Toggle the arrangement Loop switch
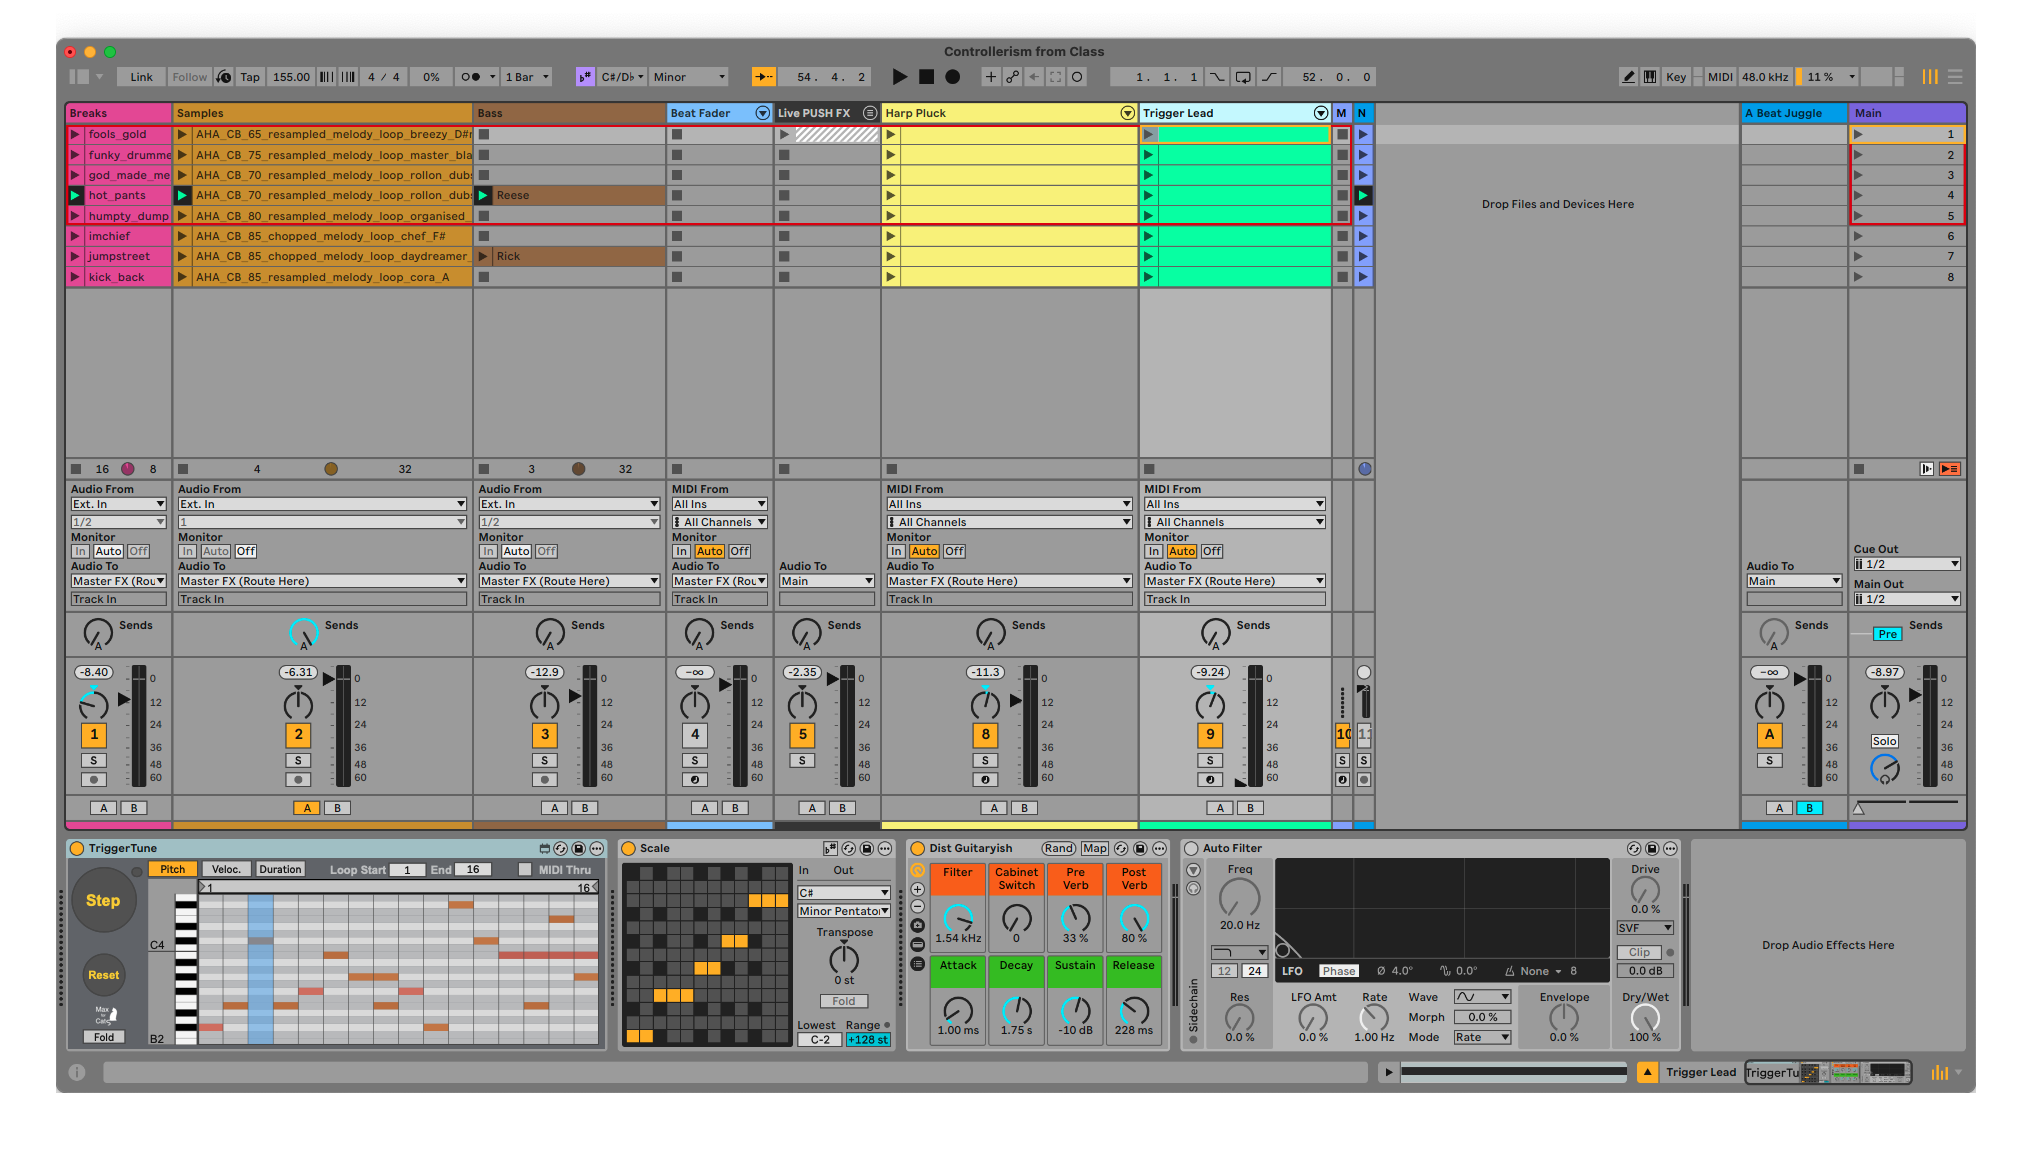The height and width of the screenshot is (1167, 2032). click(x=1242, y=77)
